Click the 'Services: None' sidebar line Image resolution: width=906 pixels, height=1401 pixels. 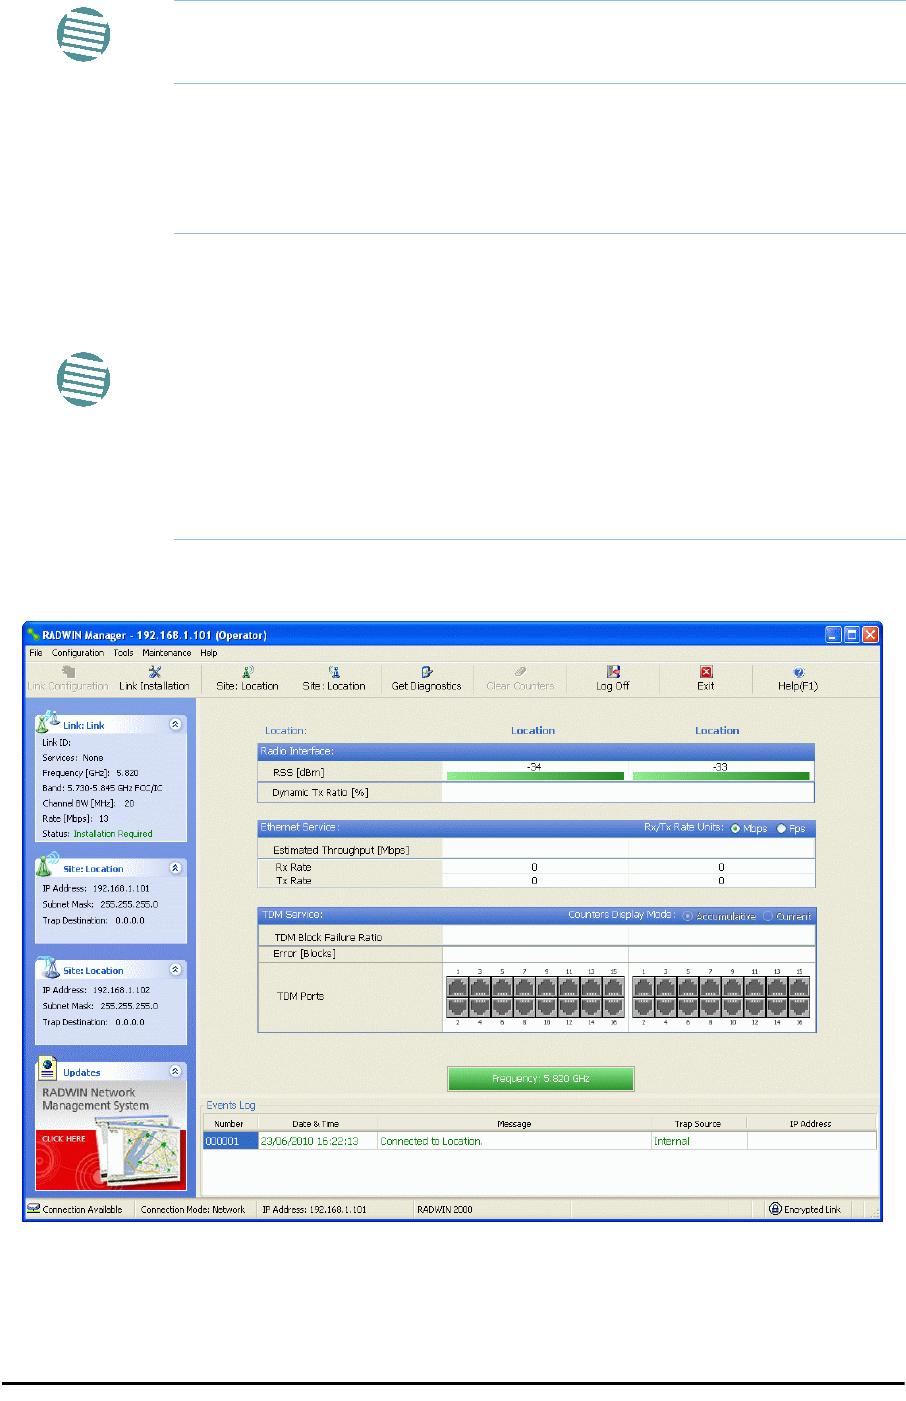[x=72, y=758]
